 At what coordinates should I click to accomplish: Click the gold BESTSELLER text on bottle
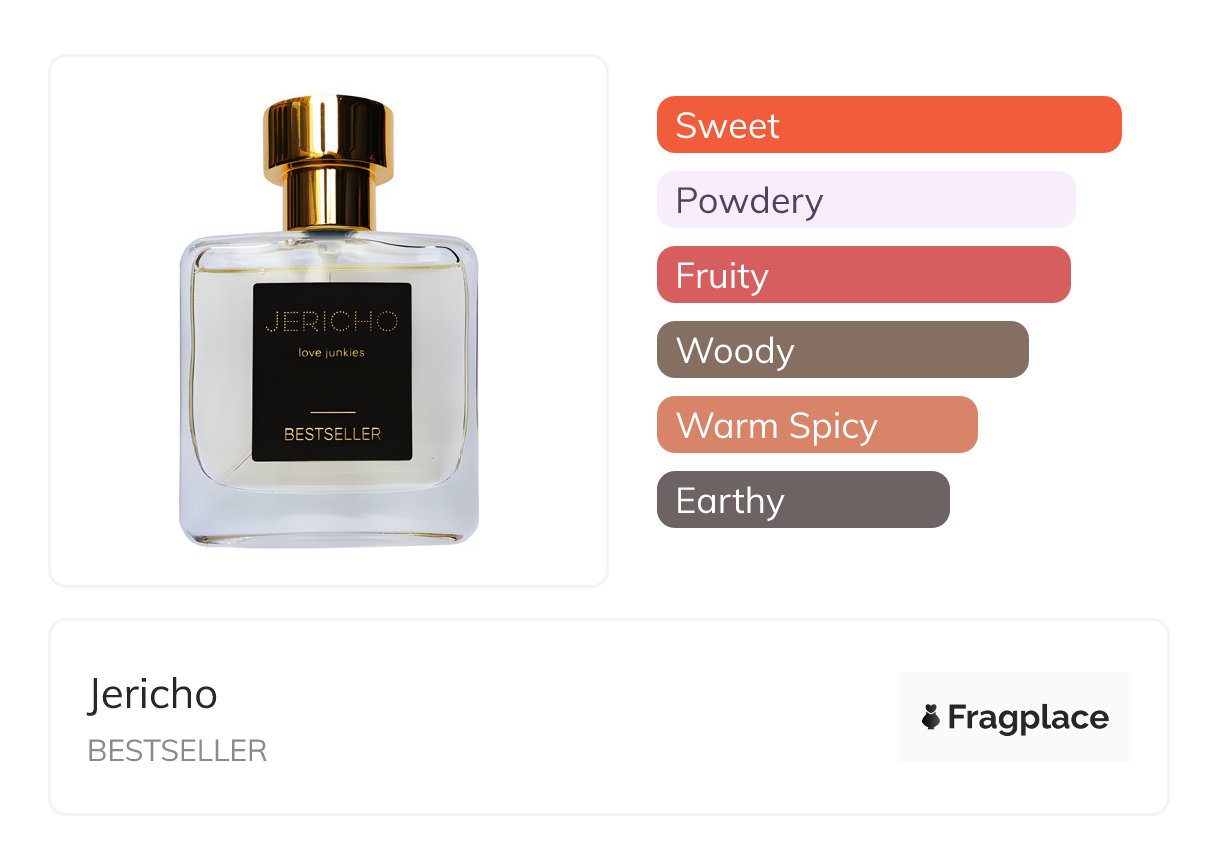[332, 435]
